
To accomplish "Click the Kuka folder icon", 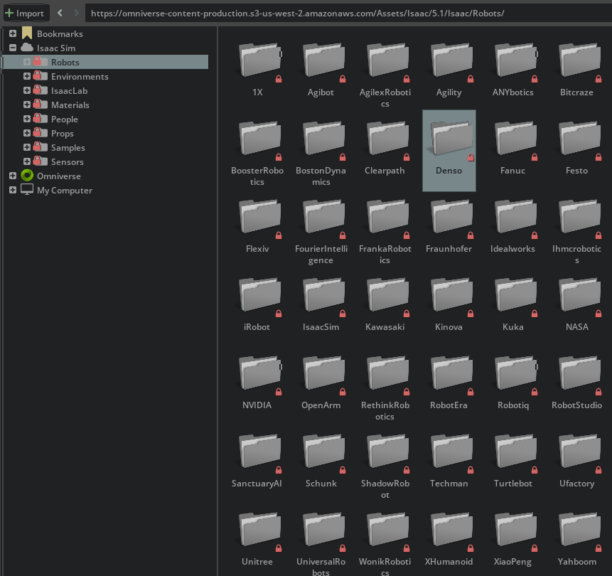I will coord(513,294).
